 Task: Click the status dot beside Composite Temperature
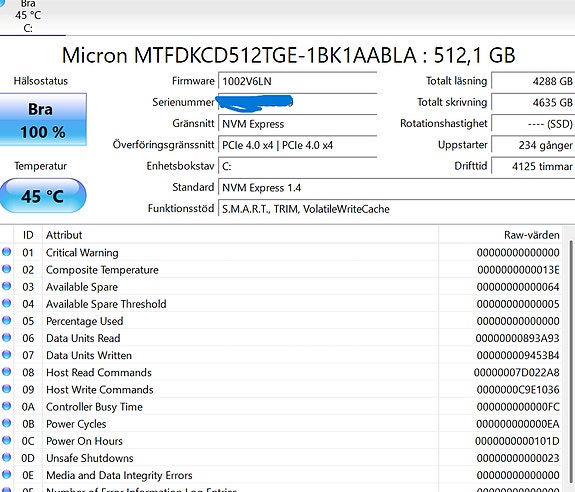click(6, 269)
